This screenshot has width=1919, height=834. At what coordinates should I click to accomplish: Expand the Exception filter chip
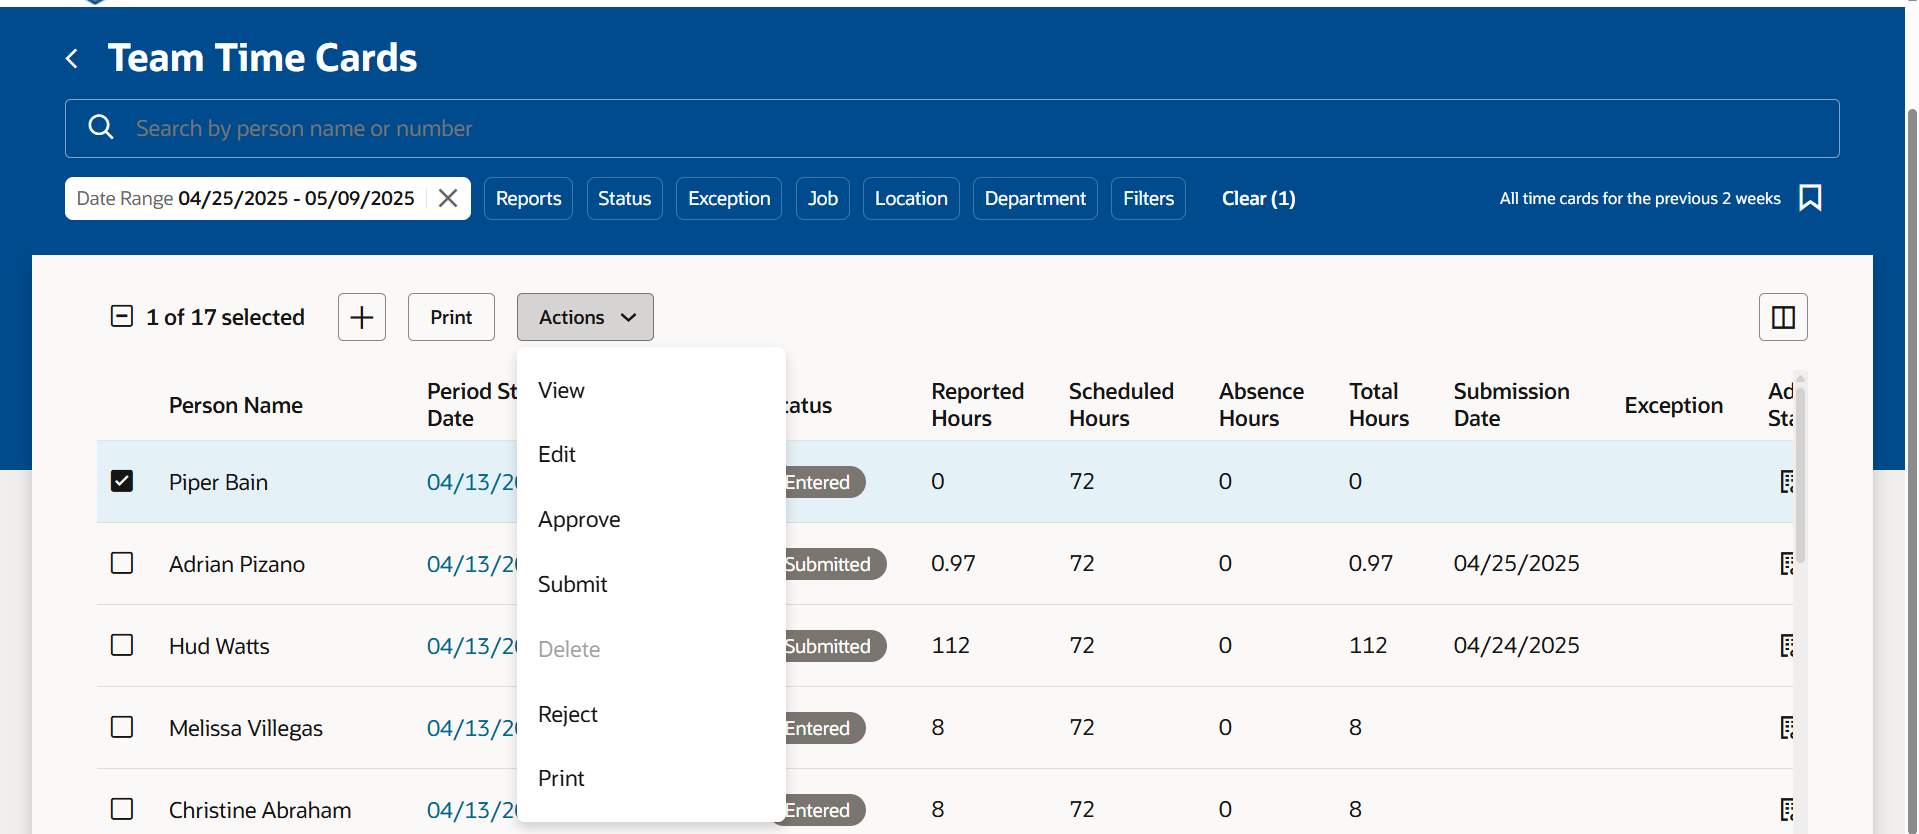point(729,198)
